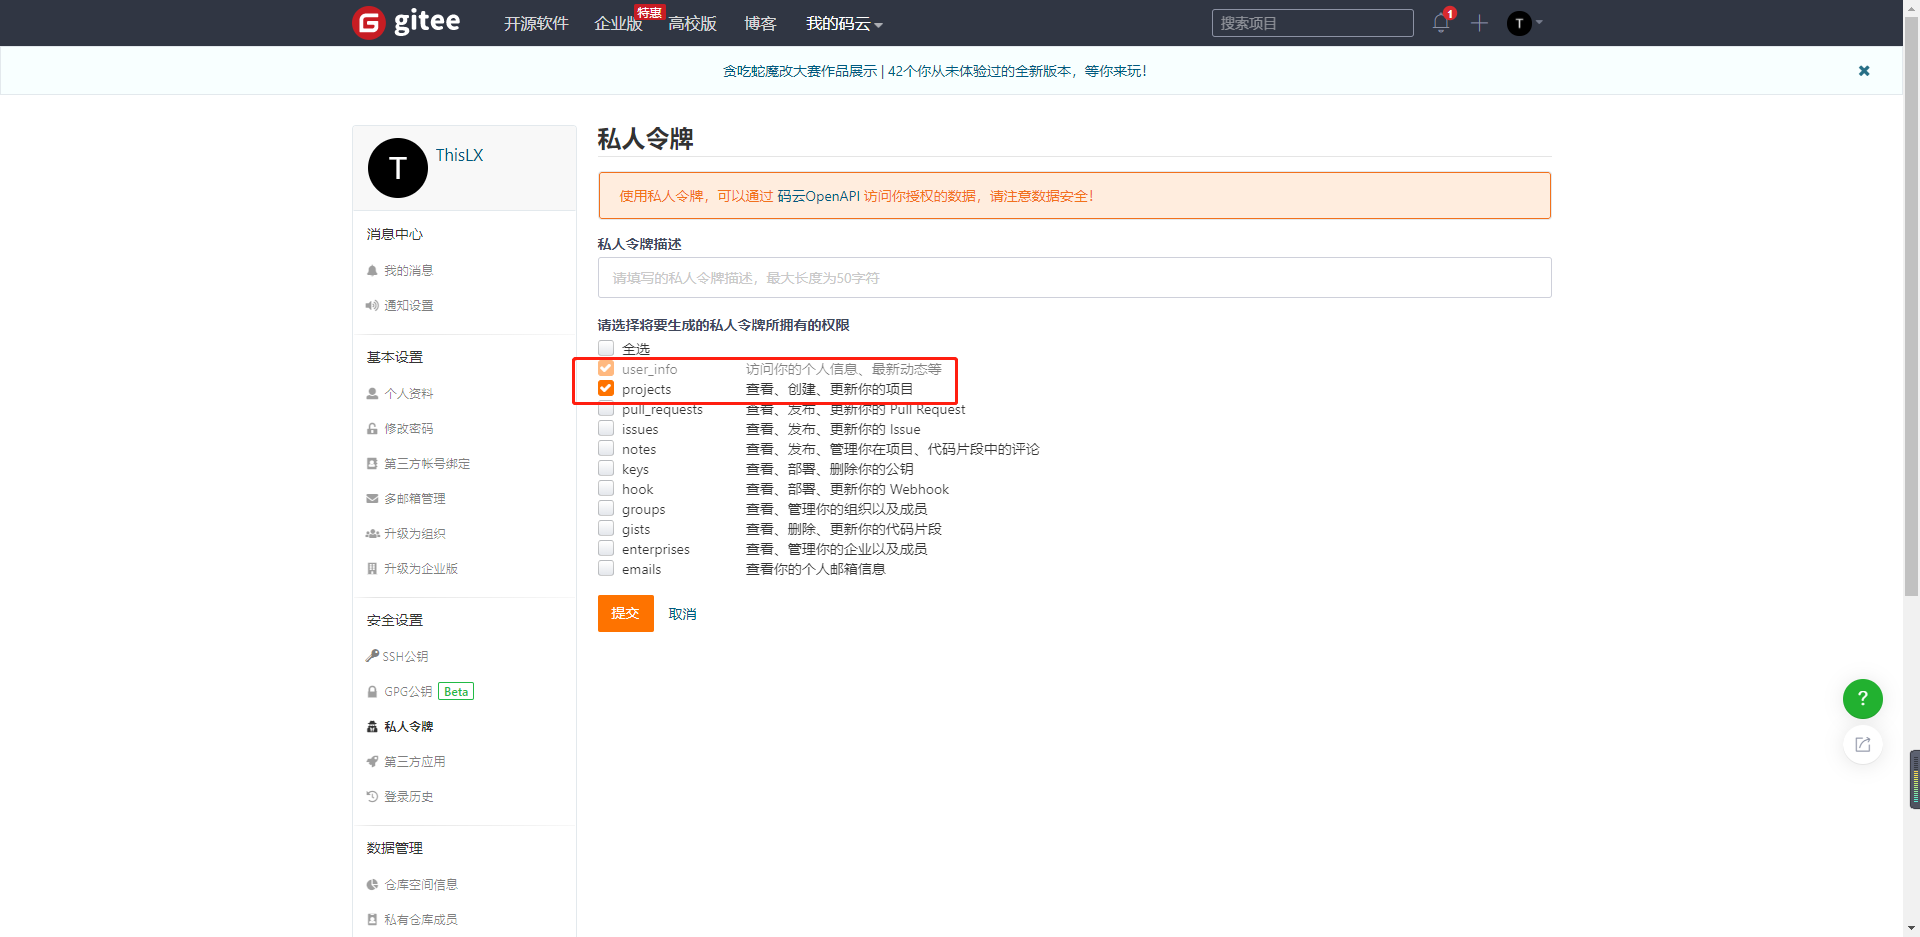Click the 搜索项目 search box
The image size is (1920, 937).
pyautogui.click(x=1313, y=23)
